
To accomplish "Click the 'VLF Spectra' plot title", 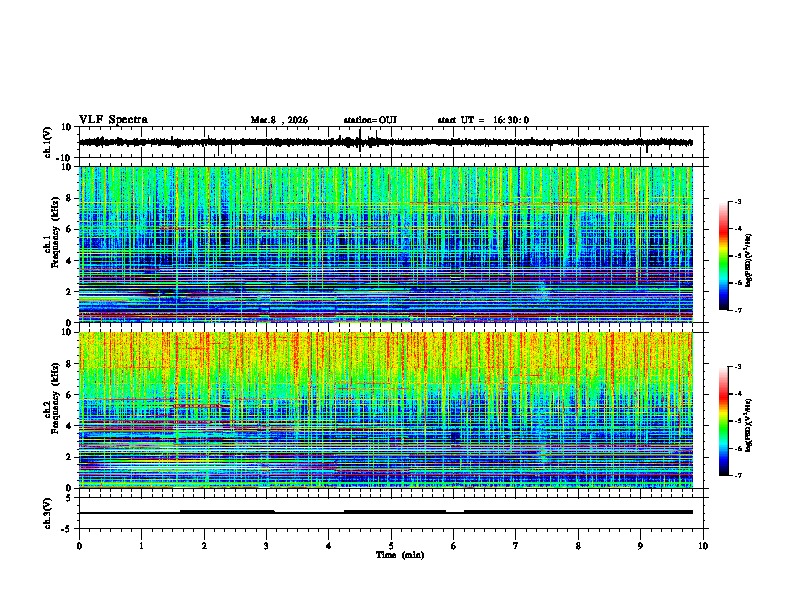I will (113, 120).
